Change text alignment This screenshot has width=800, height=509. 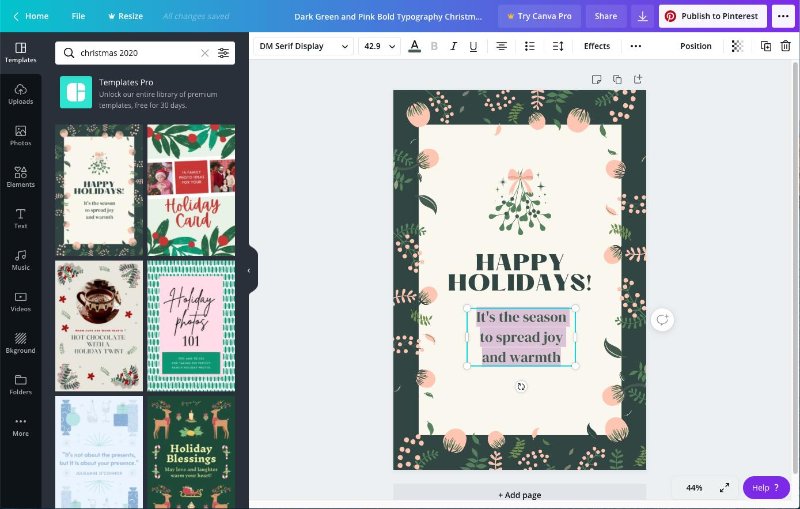click(x=502, y=46)
